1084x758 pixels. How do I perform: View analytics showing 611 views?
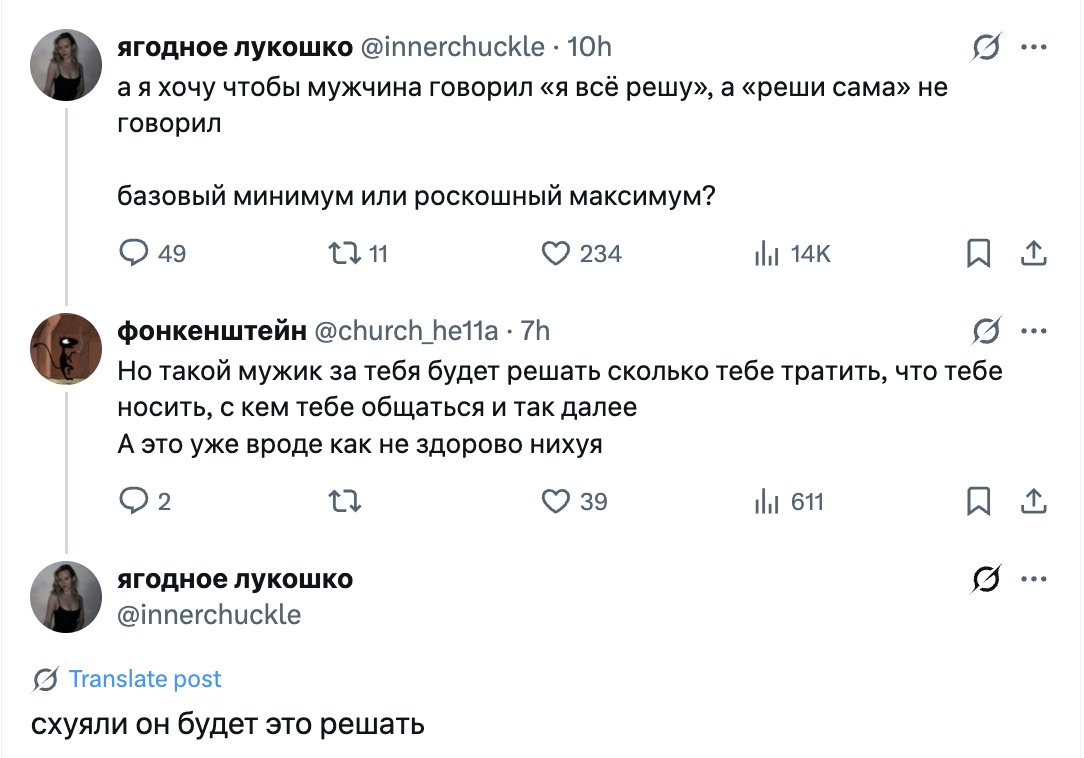click(x=766, y=501)
